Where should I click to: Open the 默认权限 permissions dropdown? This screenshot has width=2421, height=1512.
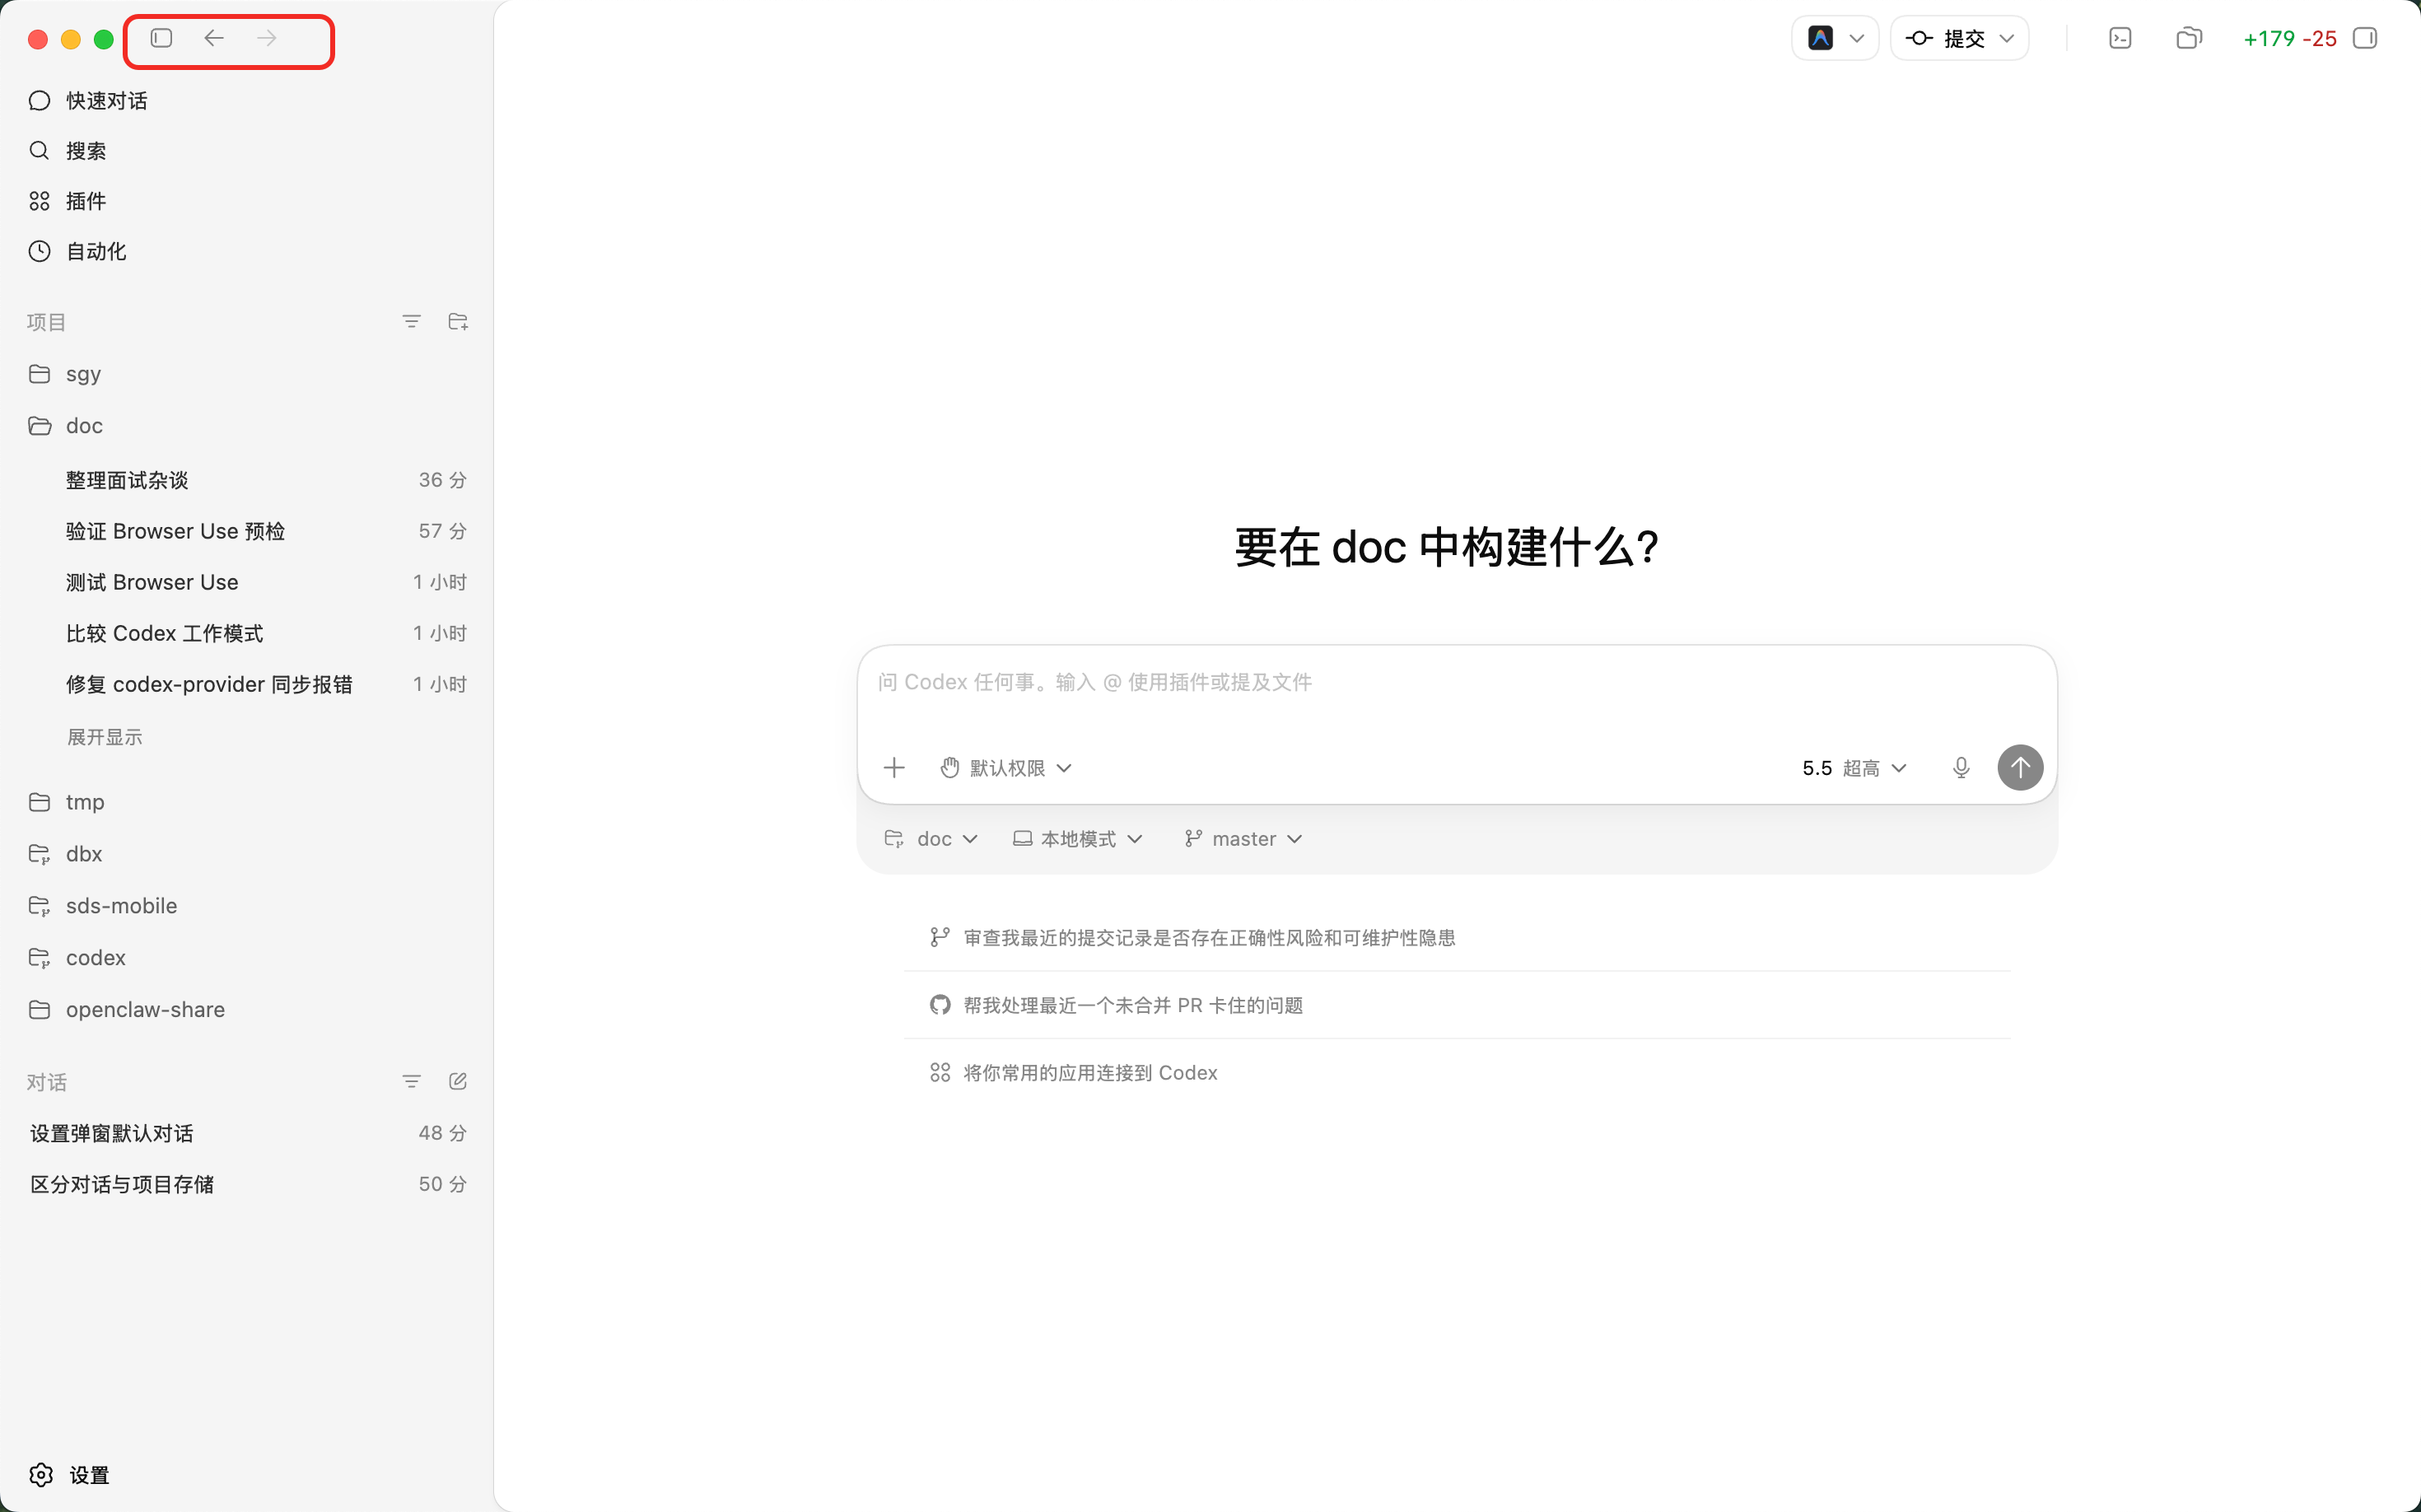1005,767
